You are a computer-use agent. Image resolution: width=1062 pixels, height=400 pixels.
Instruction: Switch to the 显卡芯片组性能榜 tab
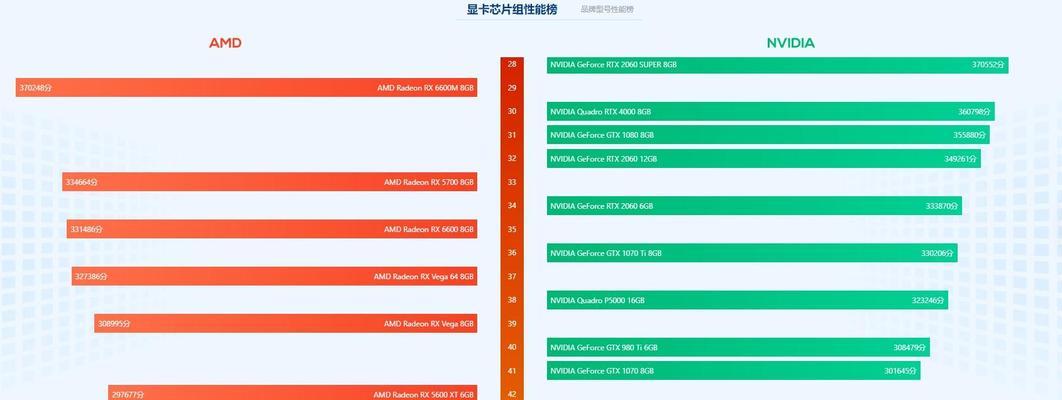point(512,9)
